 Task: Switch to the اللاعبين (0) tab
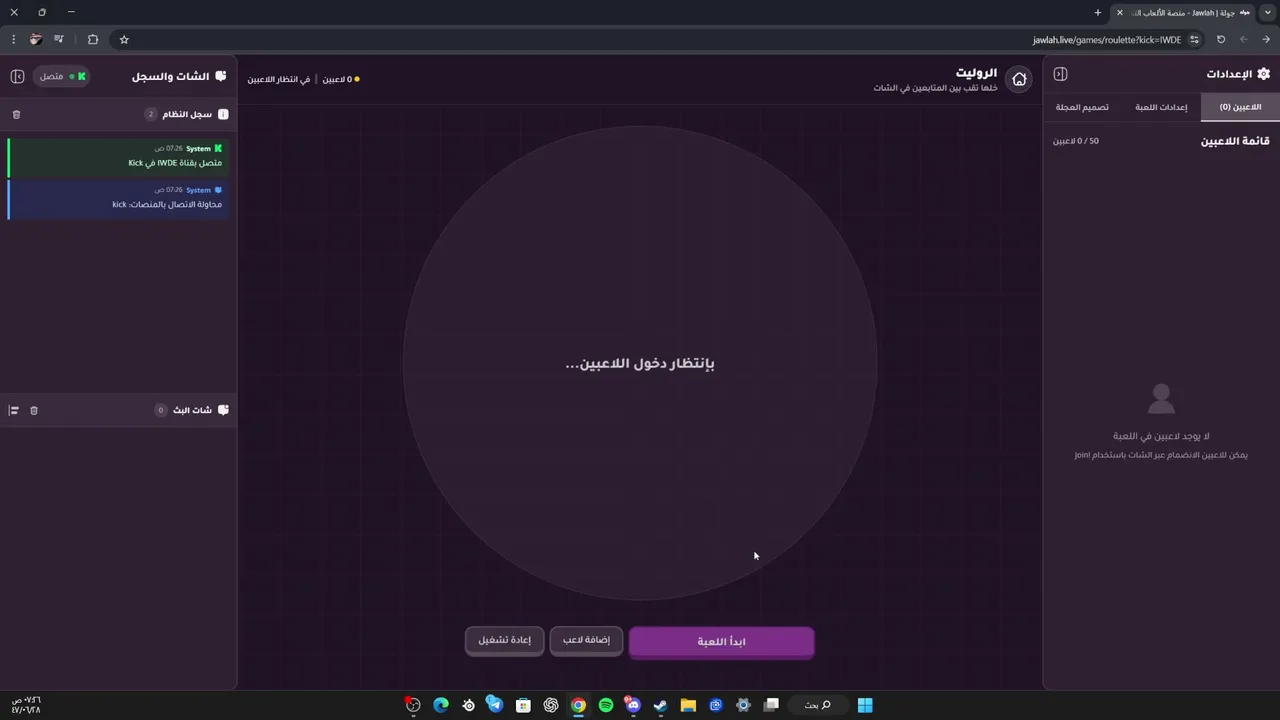tap(1240, 107)
